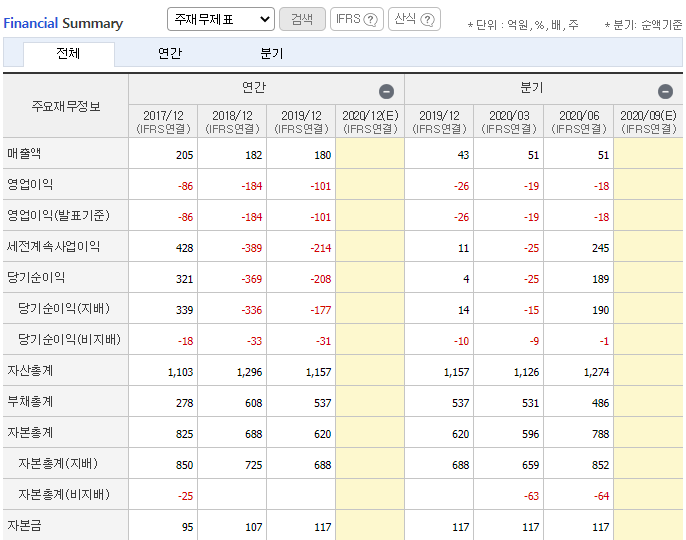This screenshot has width=686, height=540.
Task: Click the 매출액 value 182
Action: tap(254, 155)
